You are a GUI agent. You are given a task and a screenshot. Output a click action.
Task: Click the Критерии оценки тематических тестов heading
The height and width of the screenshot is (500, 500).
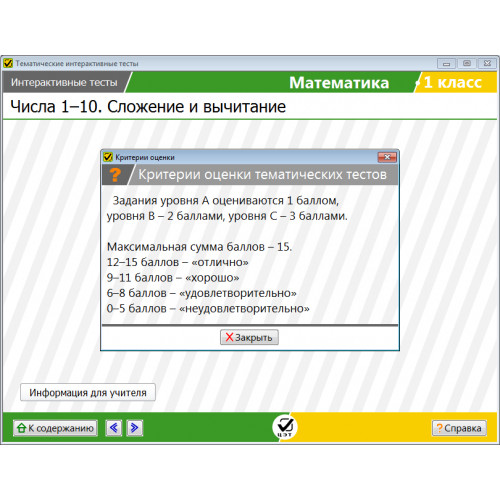(262, 174)
